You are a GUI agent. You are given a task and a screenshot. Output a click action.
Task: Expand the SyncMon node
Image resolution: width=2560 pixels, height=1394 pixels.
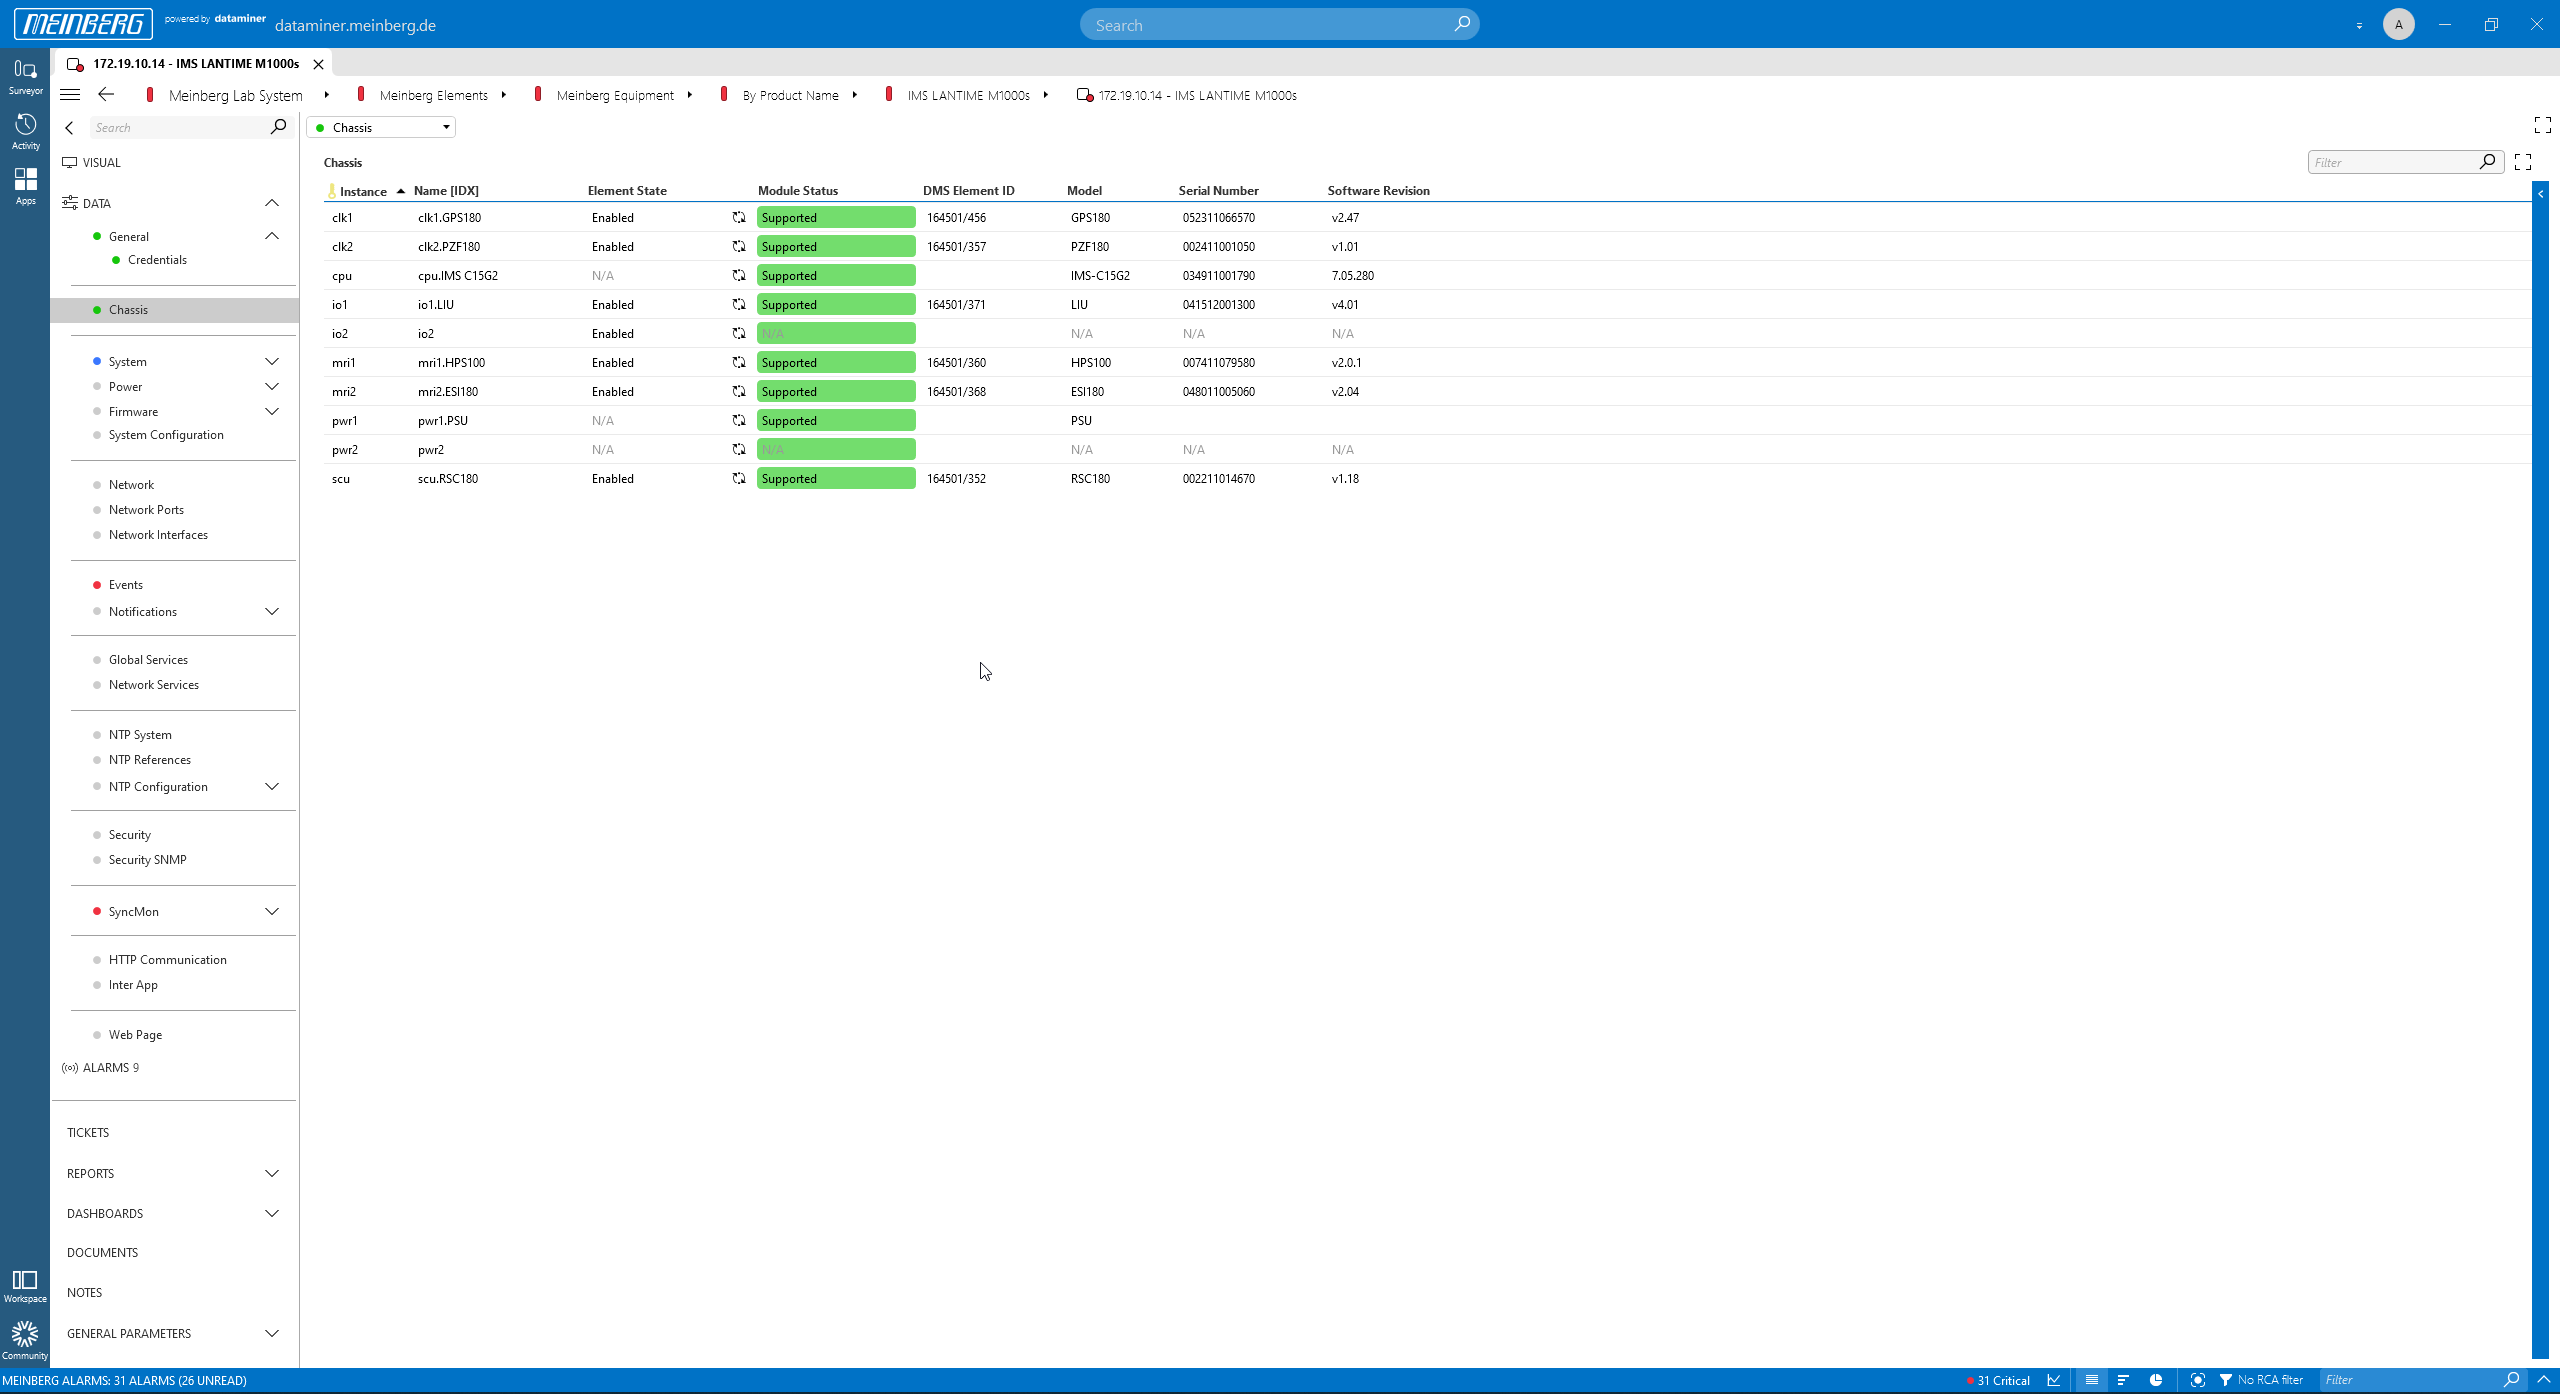[271, 911]
